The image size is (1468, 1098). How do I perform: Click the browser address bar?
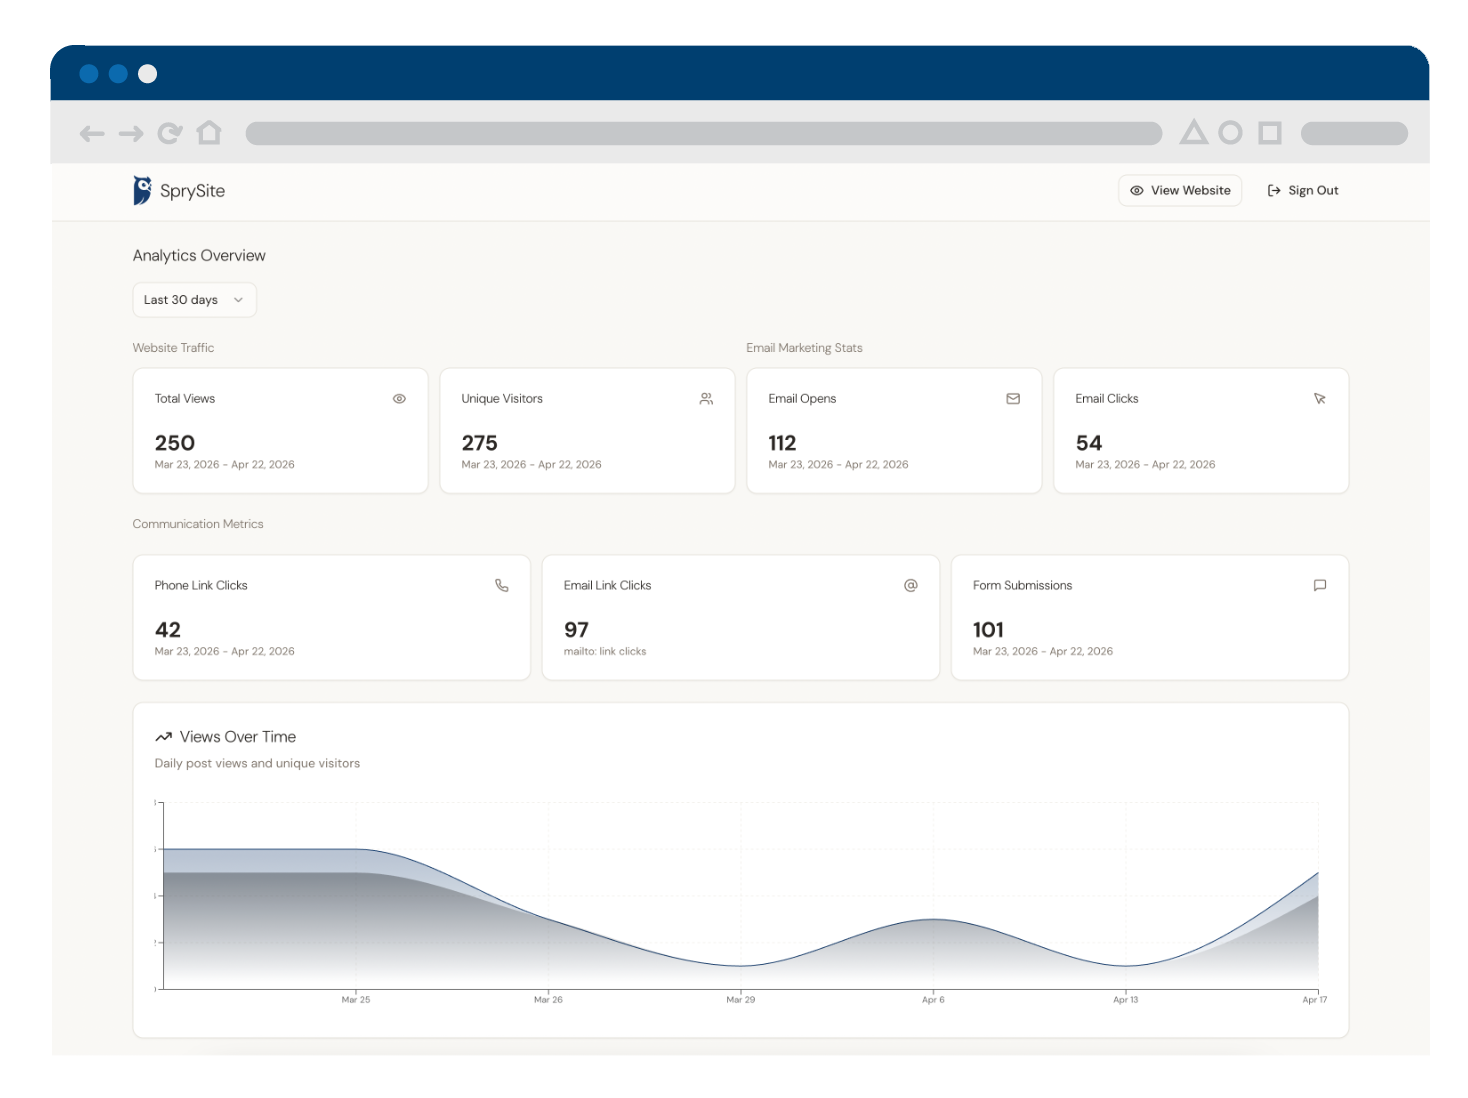pyautogui.click(x=703, y=134)
